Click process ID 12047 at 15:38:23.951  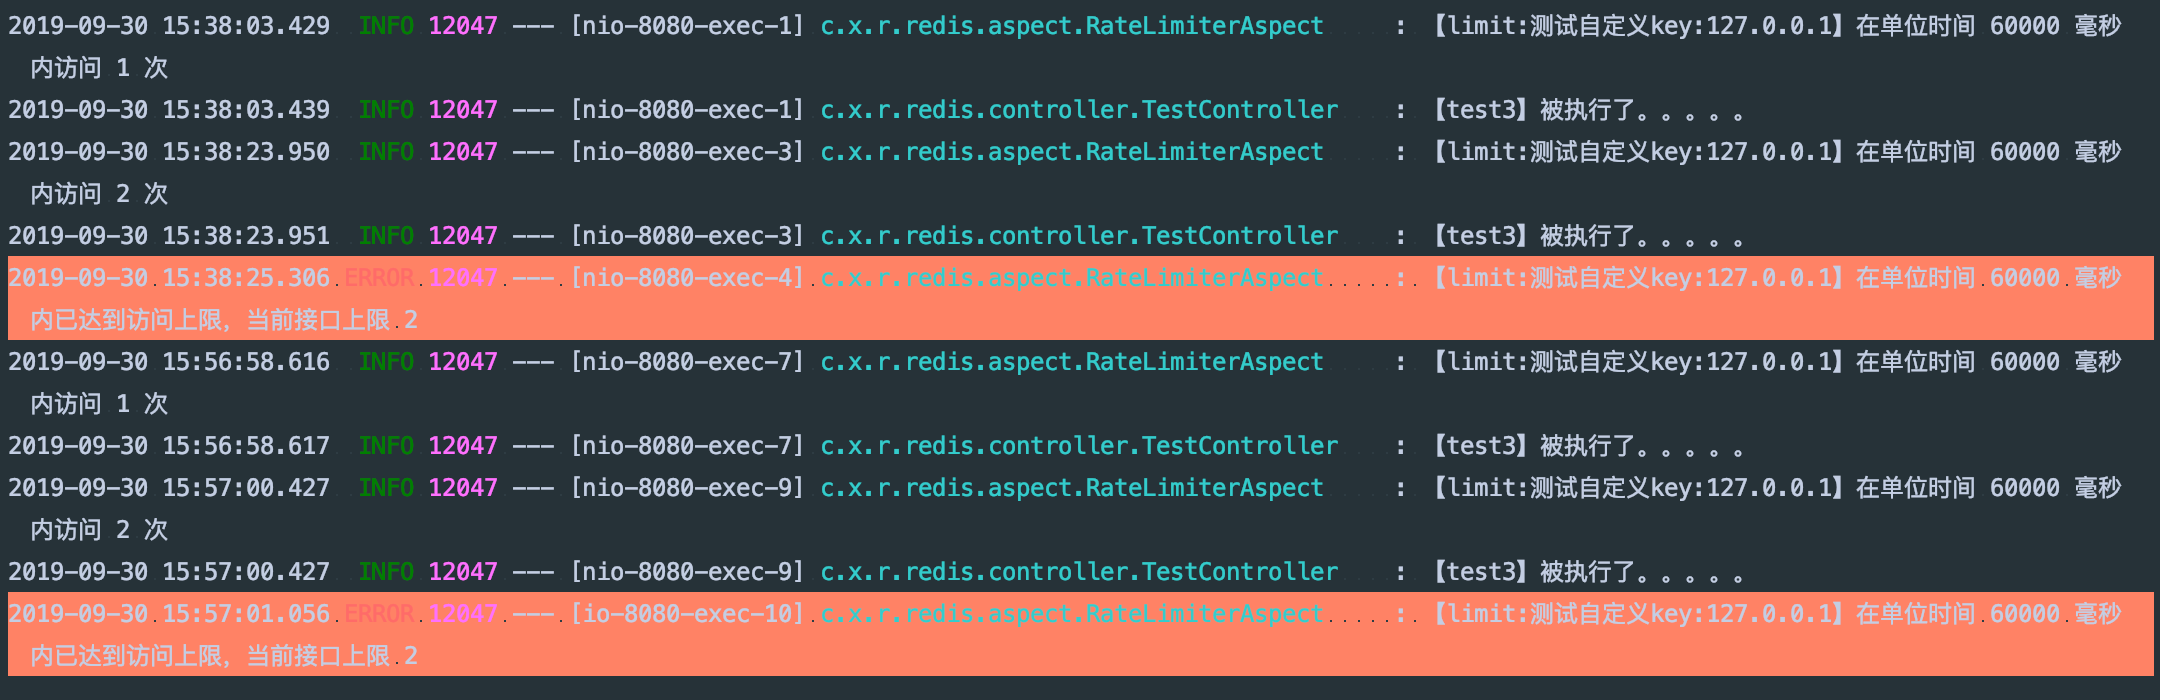(x=463, y=236)
